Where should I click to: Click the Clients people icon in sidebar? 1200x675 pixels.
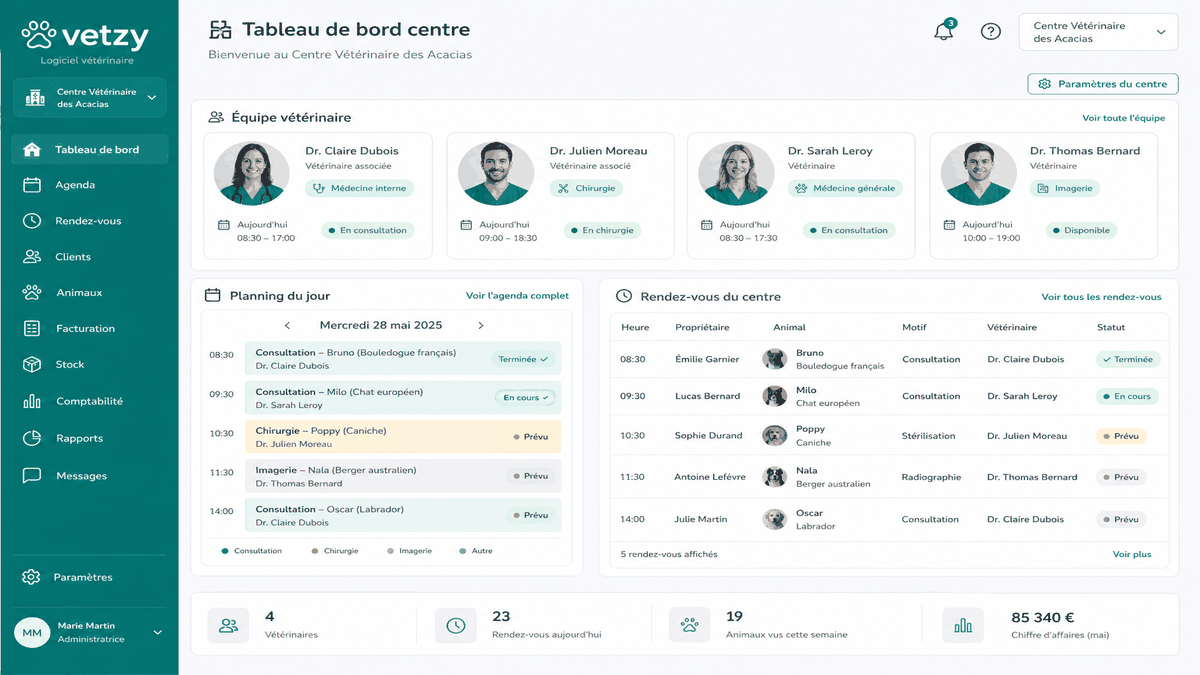(32, 257)
